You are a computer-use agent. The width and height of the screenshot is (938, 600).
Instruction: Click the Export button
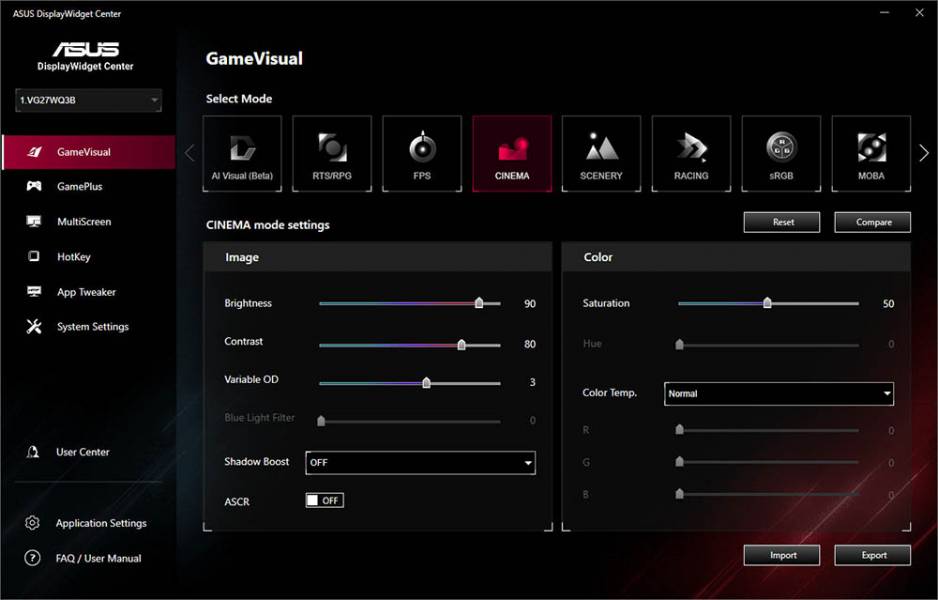coord(873,555)
